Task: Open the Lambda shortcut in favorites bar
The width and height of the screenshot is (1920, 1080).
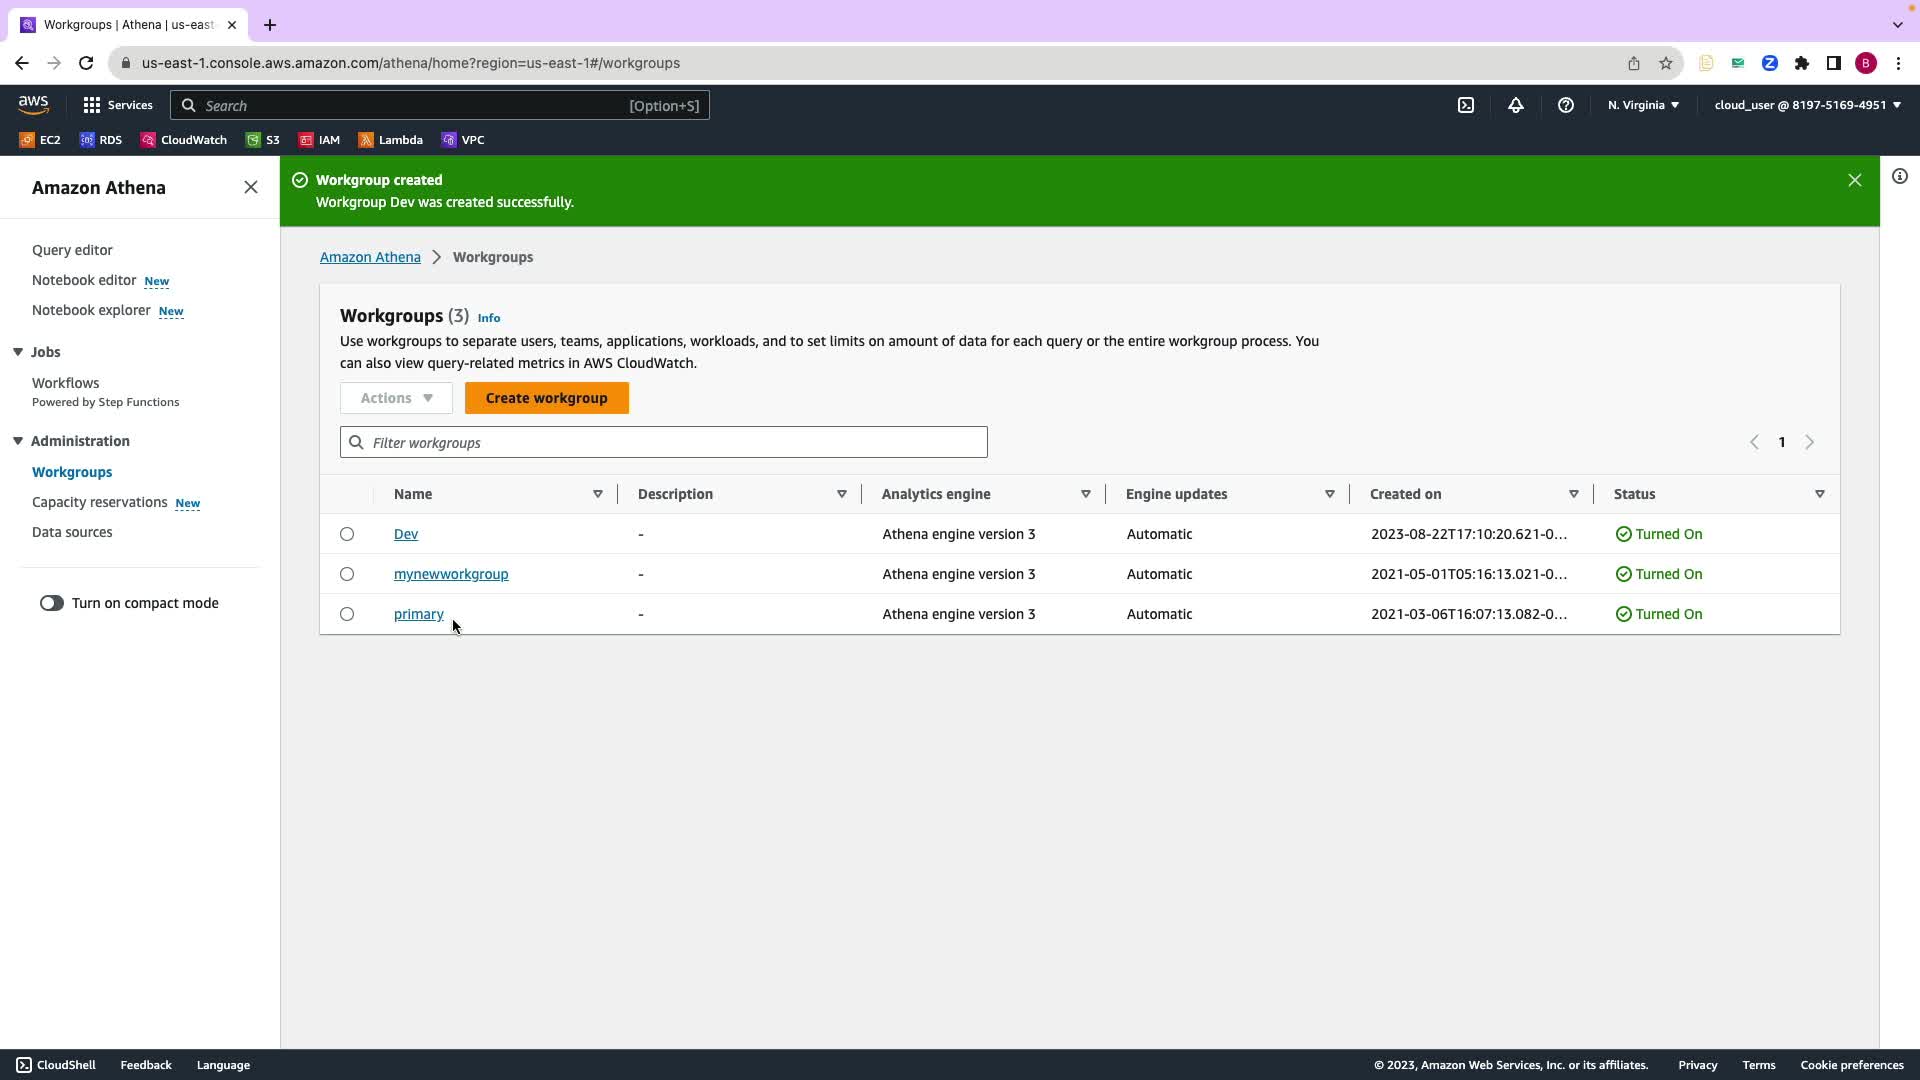Action: 390,140
